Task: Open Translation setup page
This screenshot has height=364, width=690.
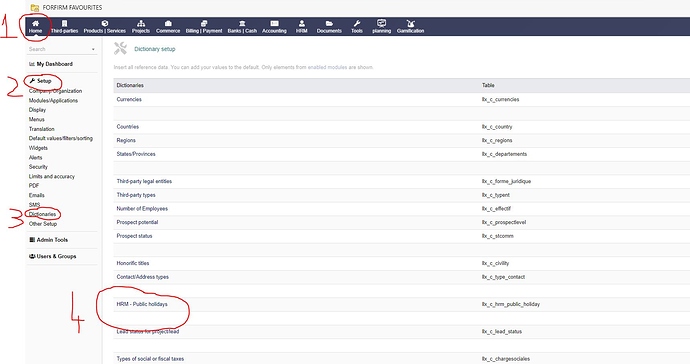Action: point(42,129)
